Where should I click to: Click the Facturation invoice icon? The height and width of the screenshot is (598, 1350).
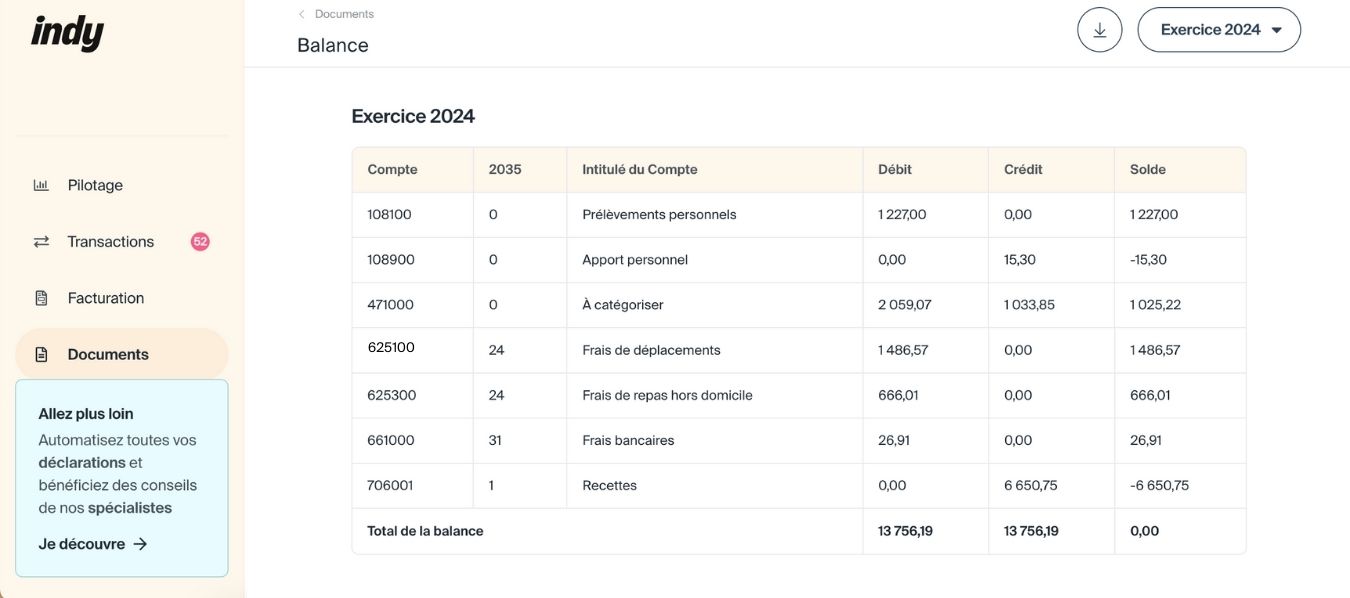click(x=41, y=298)
